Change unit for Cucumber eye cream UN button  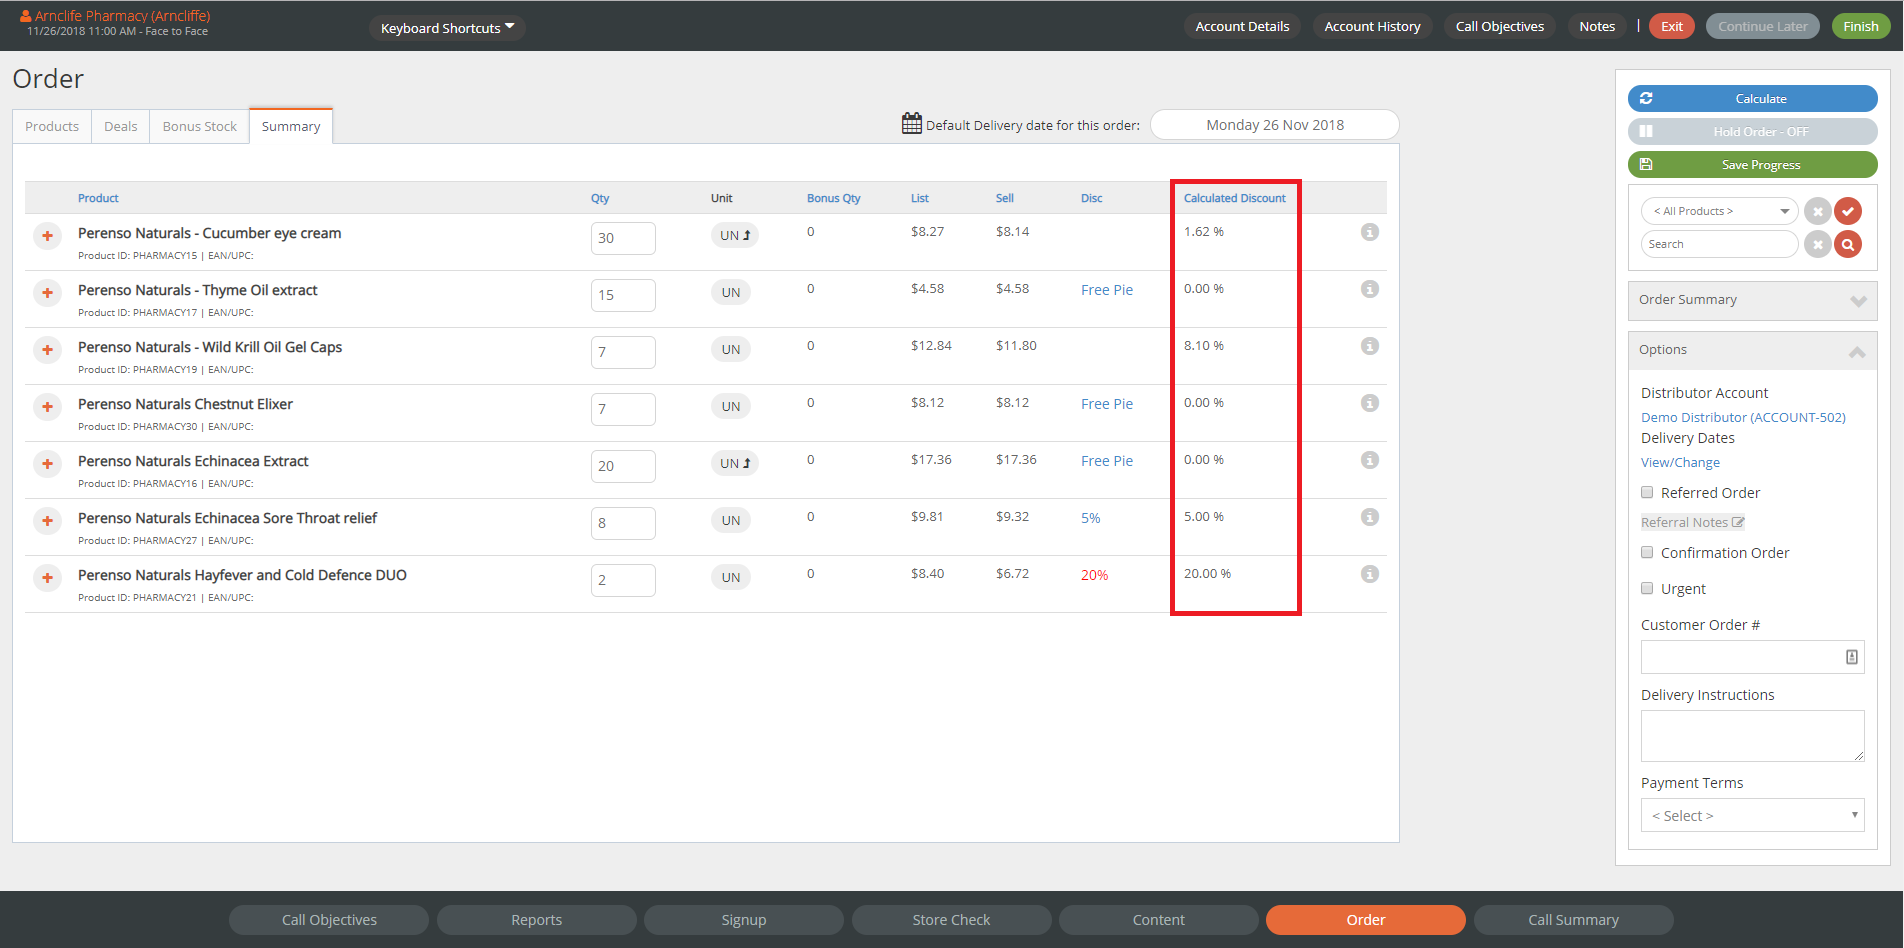(735, 236)
